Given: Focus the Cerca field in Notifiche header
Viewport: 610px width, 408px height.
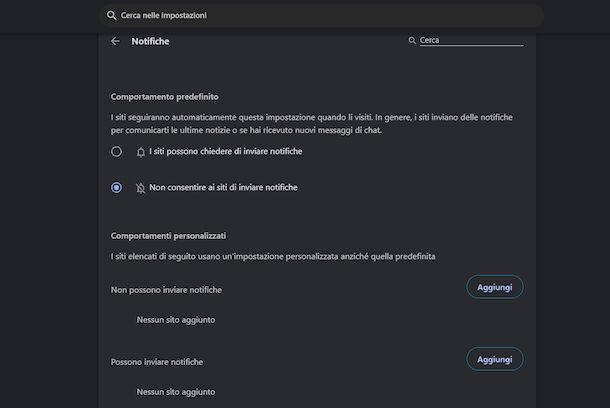Looking at the screenshot, I should click(472, 40).
